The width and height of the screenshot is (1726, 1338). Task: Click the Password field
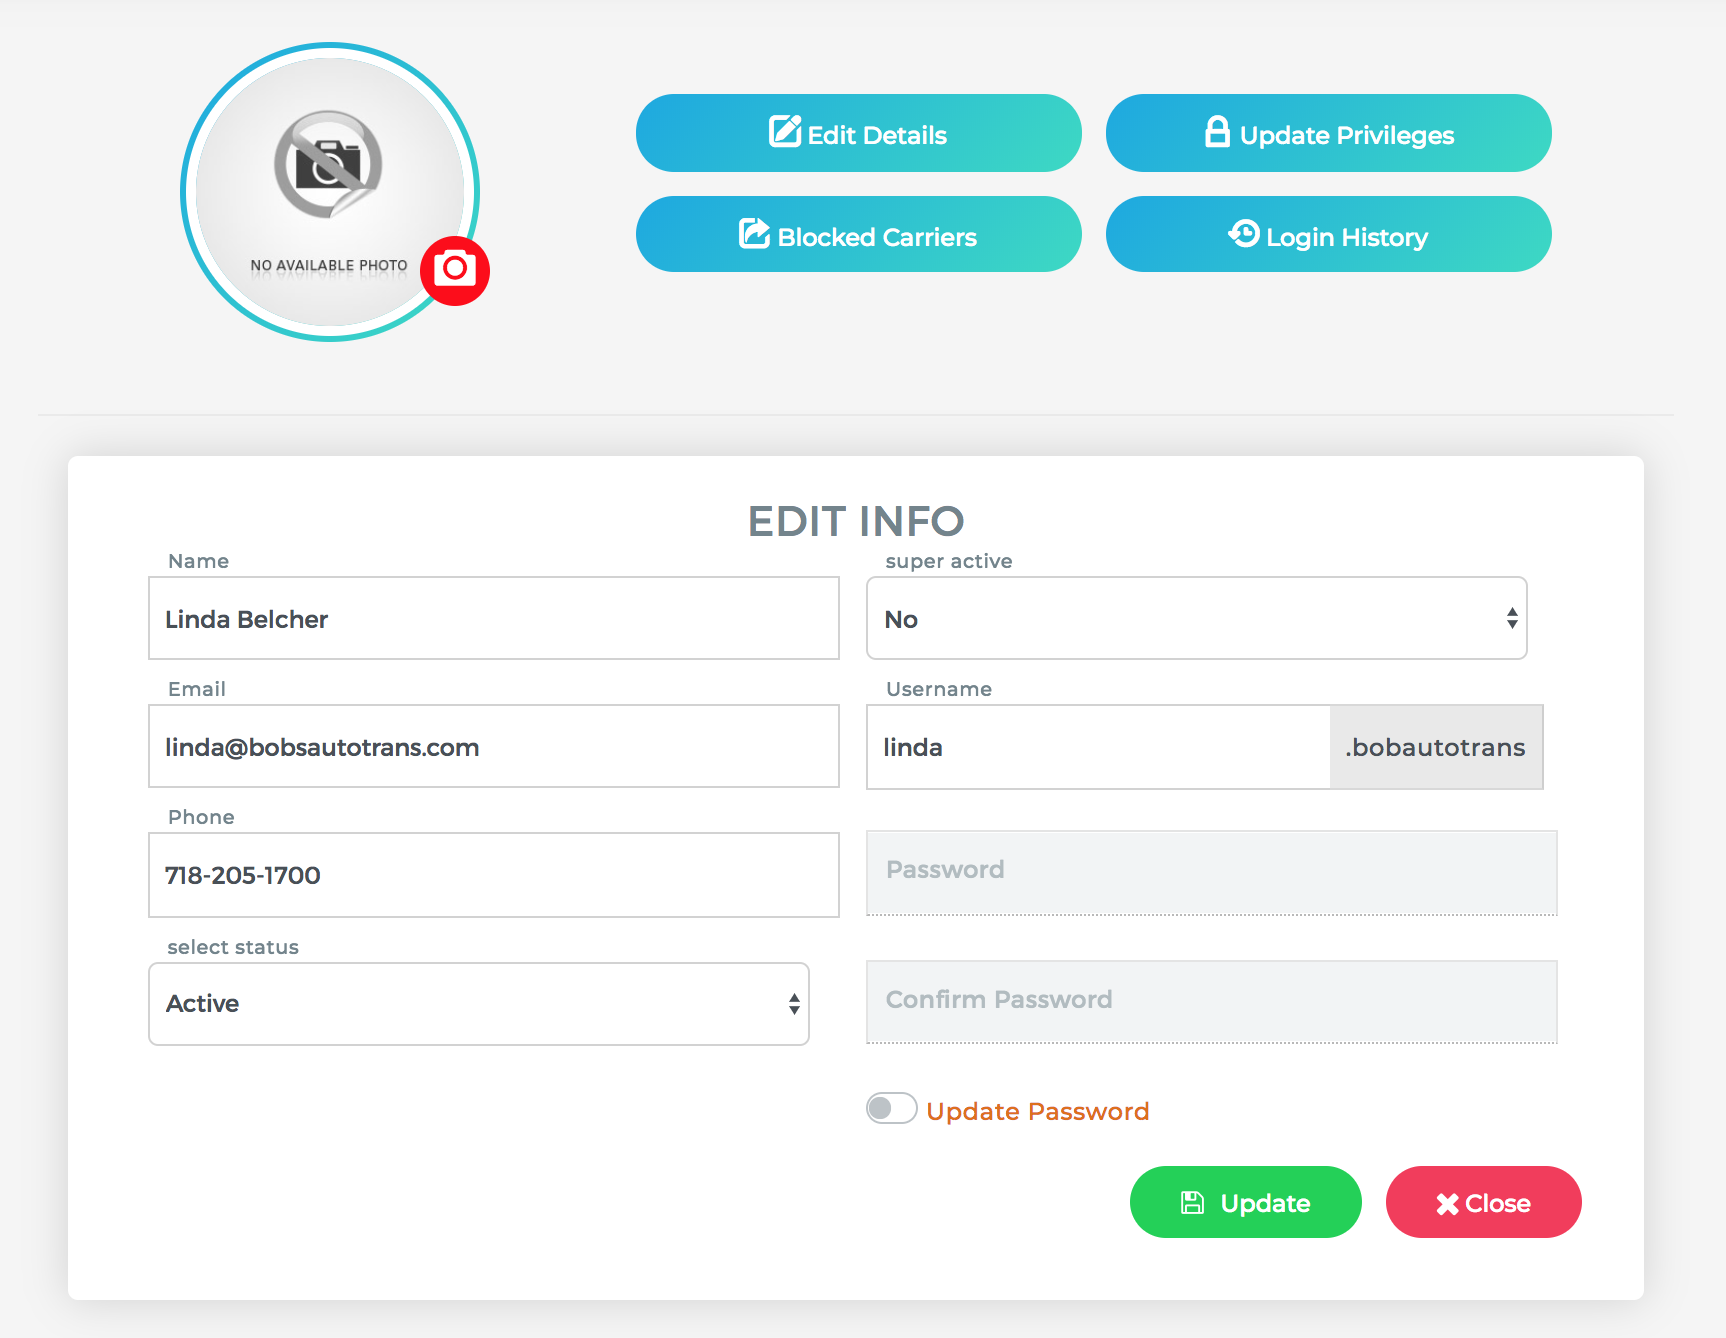1212,873
